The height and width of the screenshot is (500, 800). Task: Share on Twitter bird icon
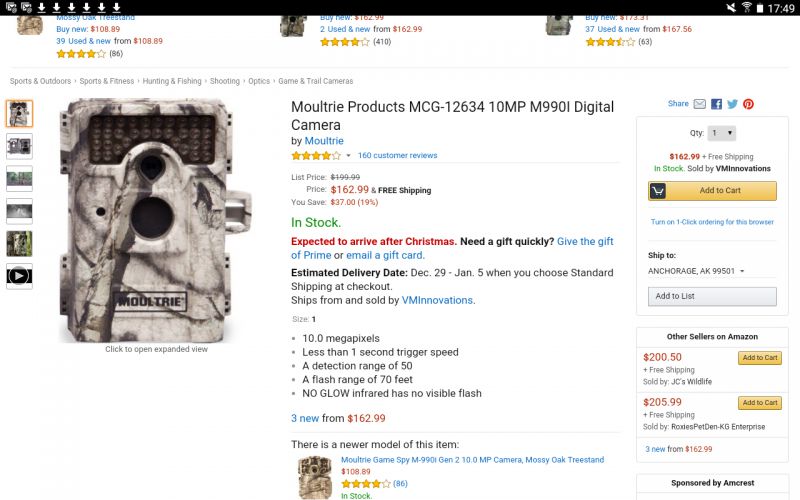[x=733, y=104]
